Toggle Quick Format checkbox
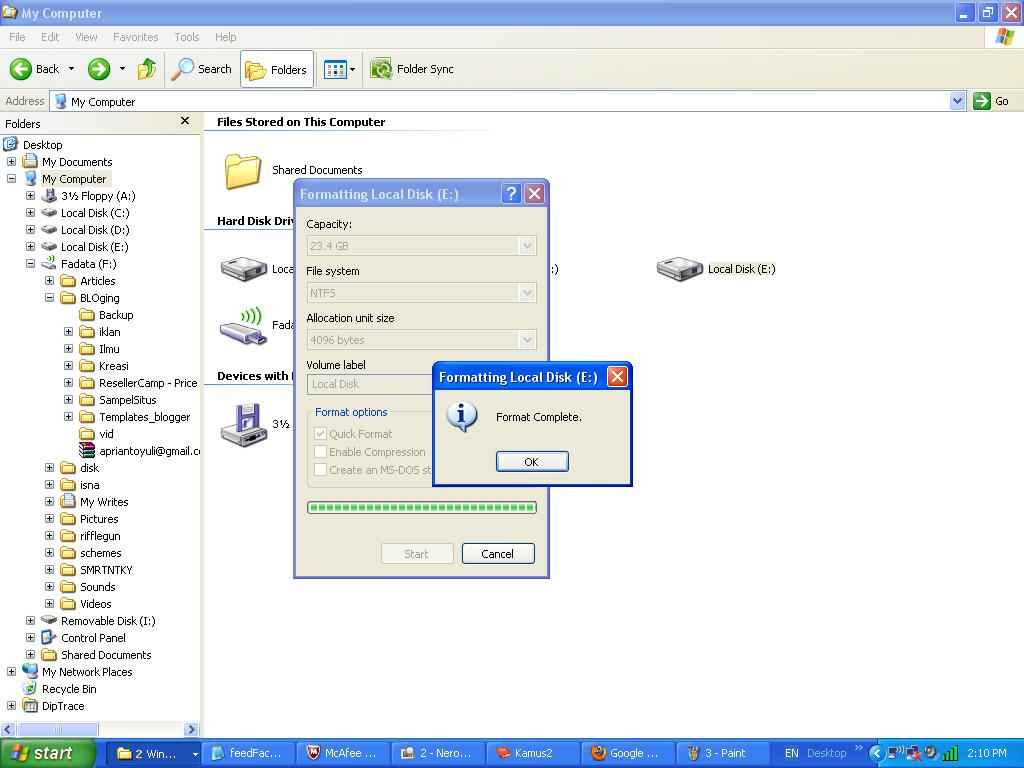The width and height of the screenshot is (1024, 768). tap(320, 434)
